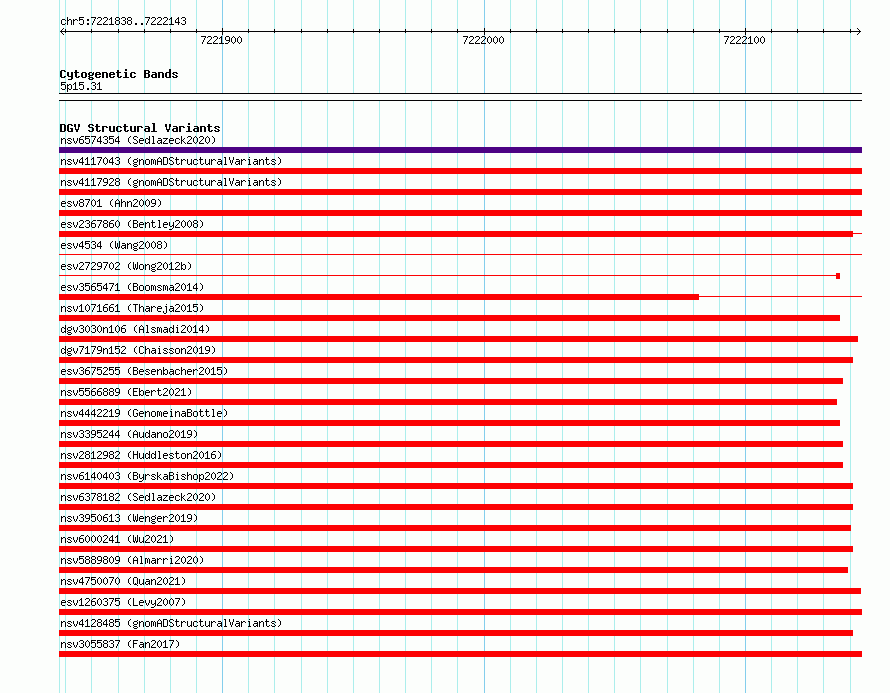Open nsv4117928 (gnomADStructuralVariants) label
The width and height of the screenshot is (890, 693).
point(171,182)
